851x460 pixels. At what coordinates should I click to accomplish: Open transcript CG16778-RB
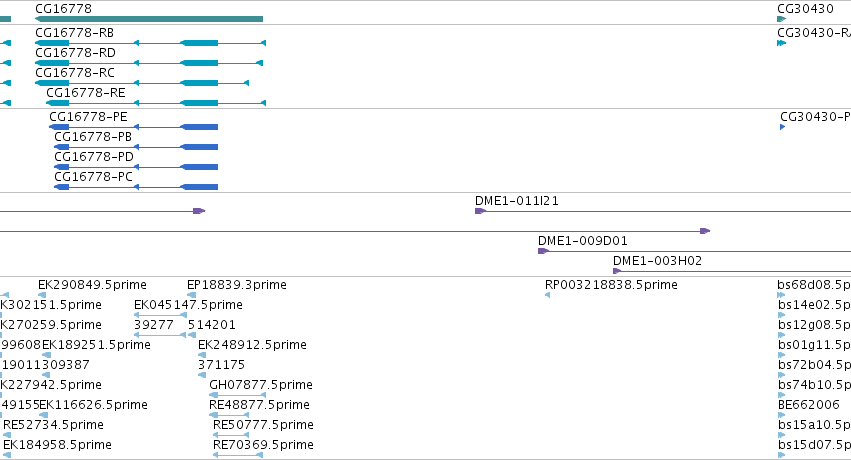(74, 33)
